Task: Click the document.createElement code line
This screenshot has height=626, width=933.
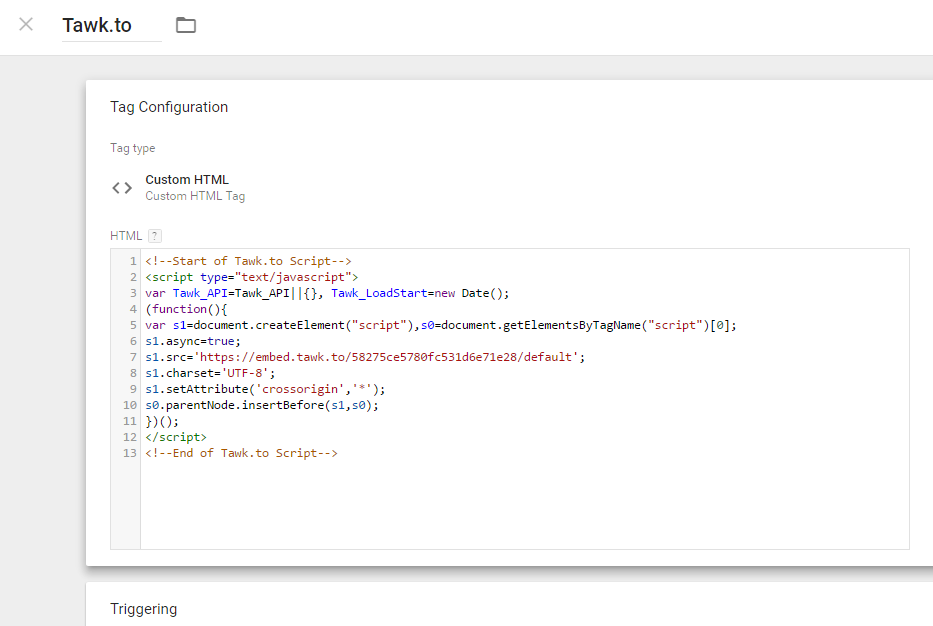Action: pos(441,325)
